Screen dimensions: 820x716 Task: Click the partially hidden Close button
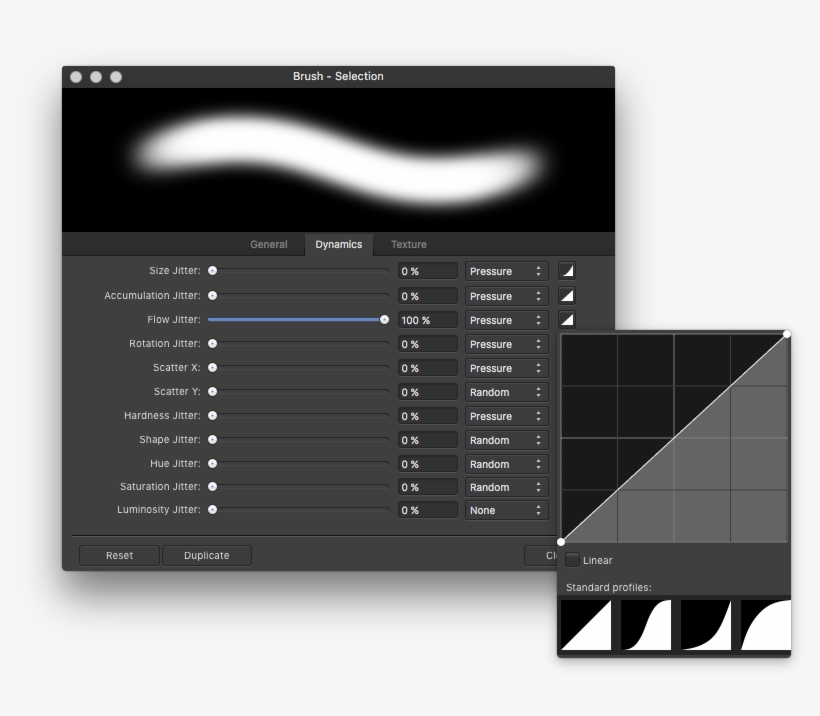[541, 555]
